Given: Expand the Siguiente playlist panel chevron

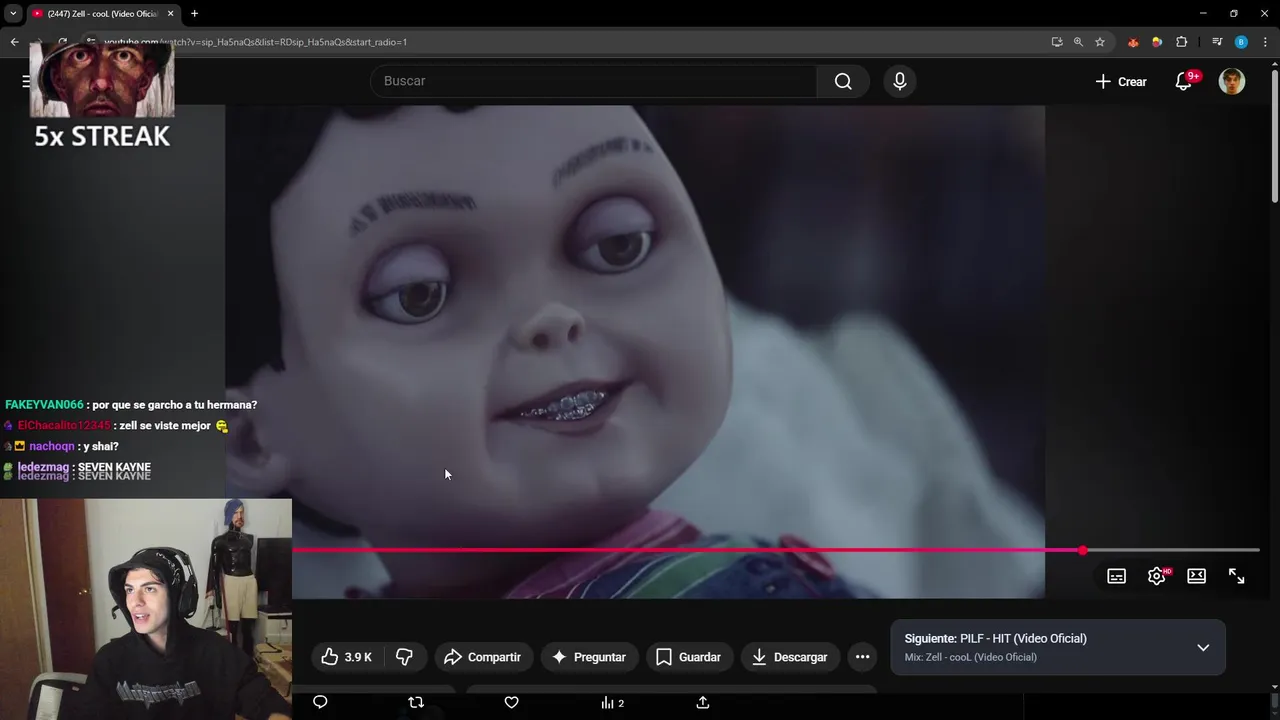Looking at the screenshot, I should pyautogui.click(x=1203, y=647).
